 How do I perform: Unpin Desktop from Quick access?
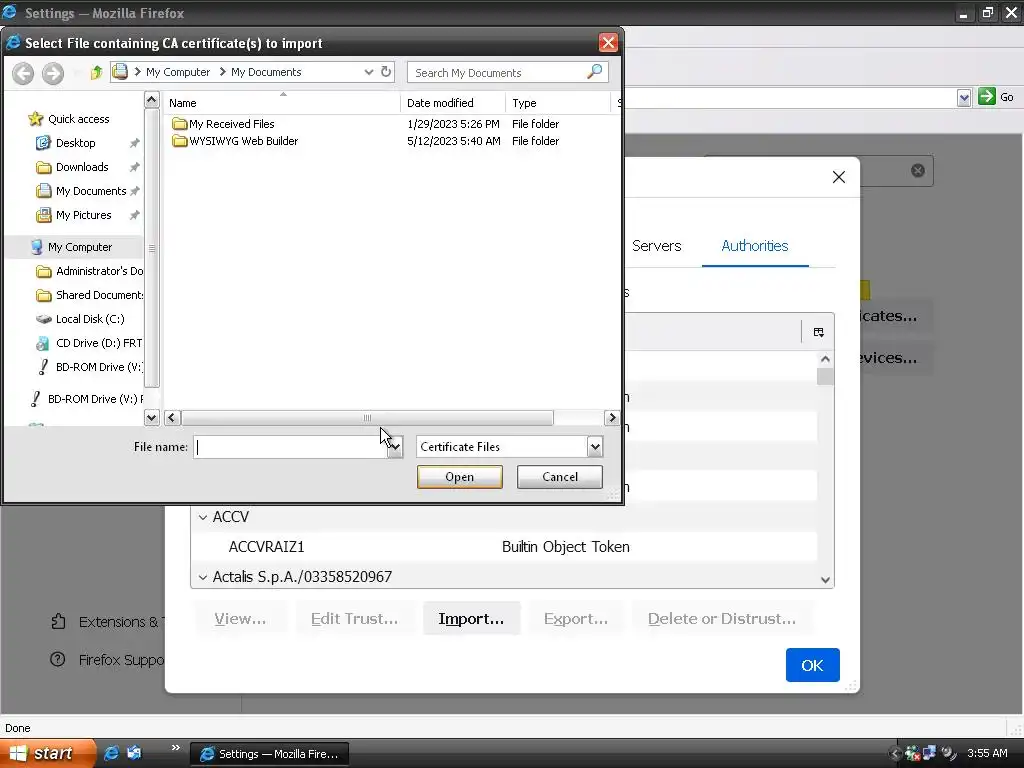point(135,143)
